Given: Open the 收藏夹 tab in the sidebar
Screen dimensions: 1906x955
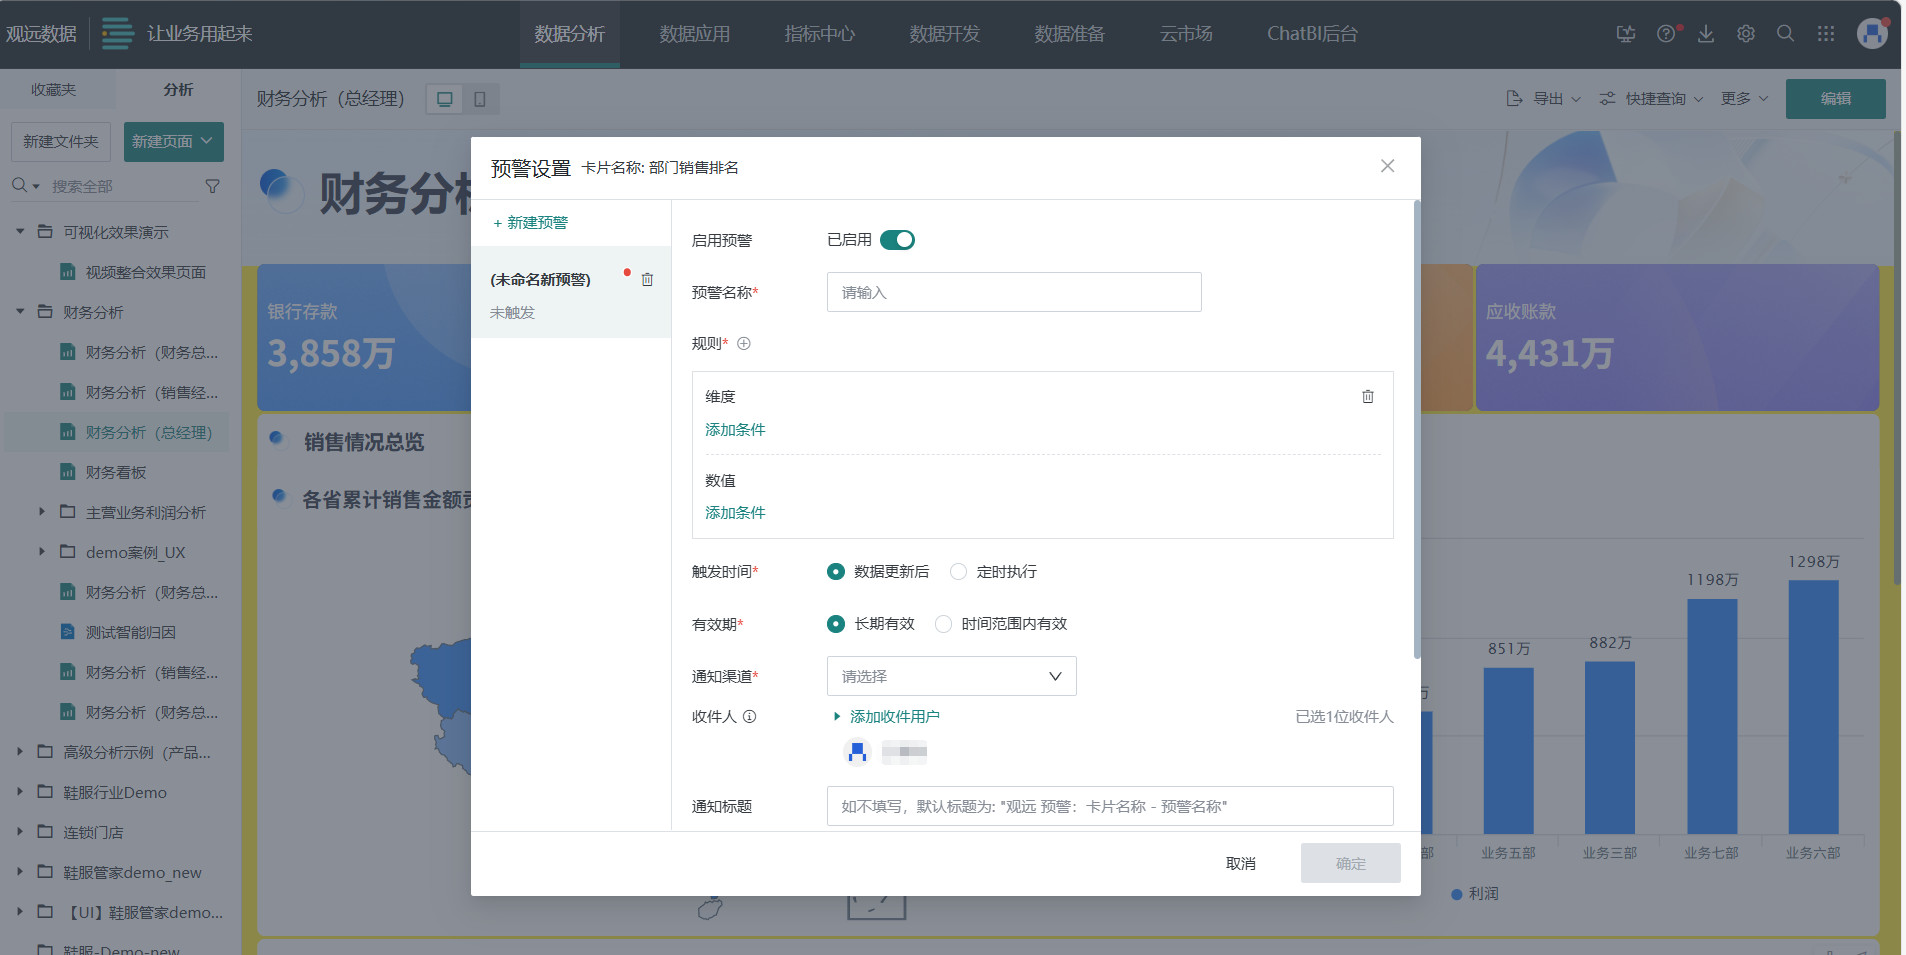Looking at the screenshot, I should point(56,89).
